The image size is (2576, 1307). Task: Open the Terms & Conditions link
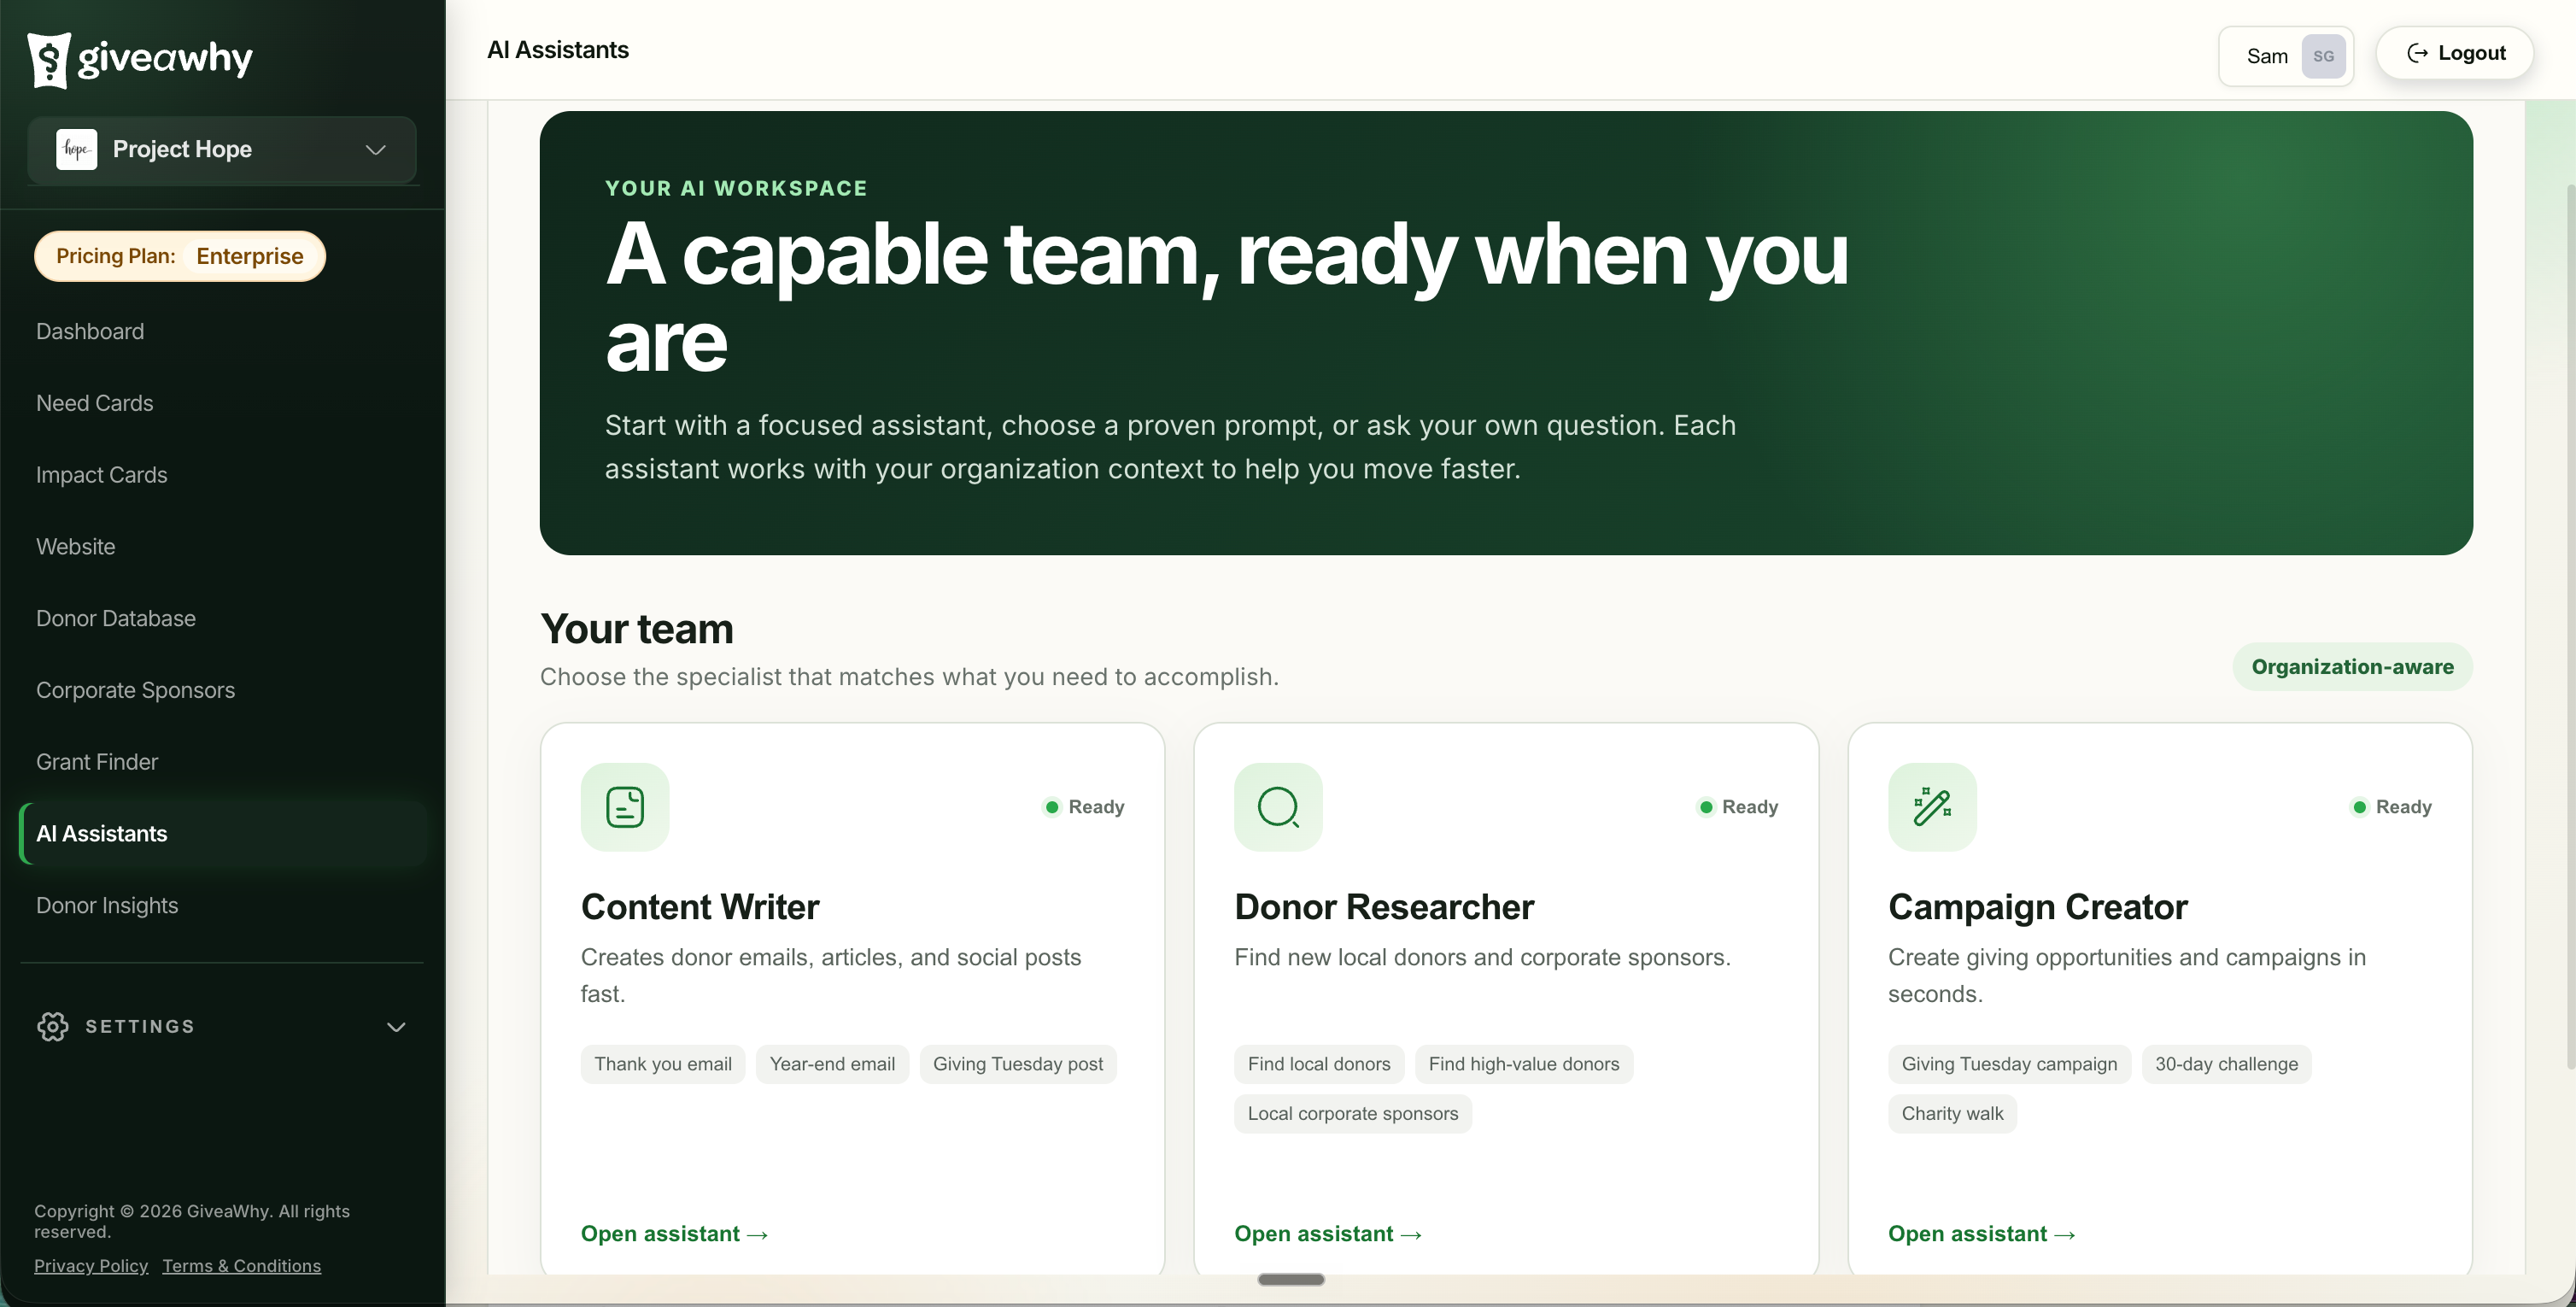pyautogui.click(x=242, y=1266)
